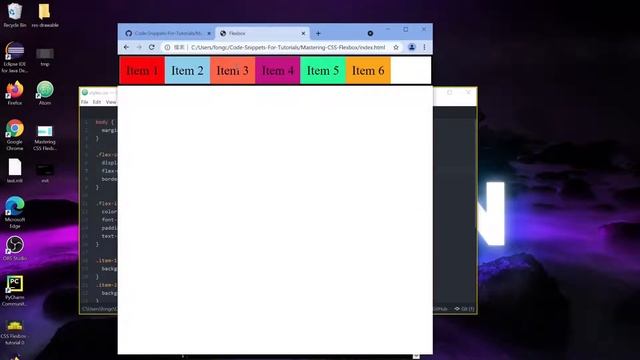This screenshot has width=640, height=360.
Task: Click the light blue Item 2 box
Action: pos(187,70)
